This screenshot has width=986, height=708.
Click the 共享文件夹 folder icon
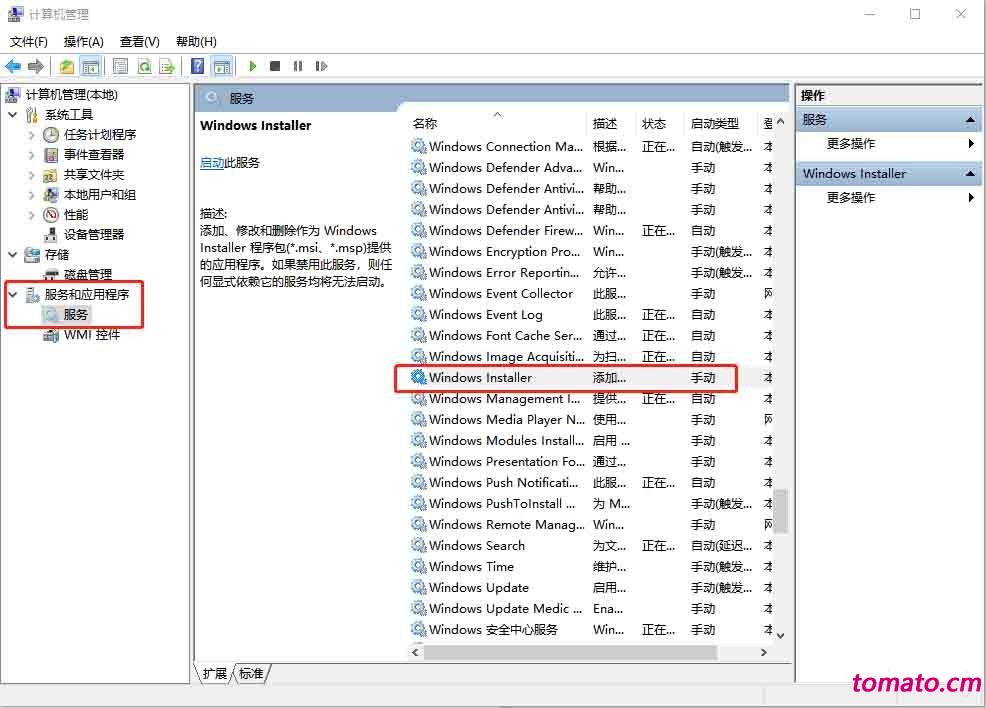click(50, 175)
